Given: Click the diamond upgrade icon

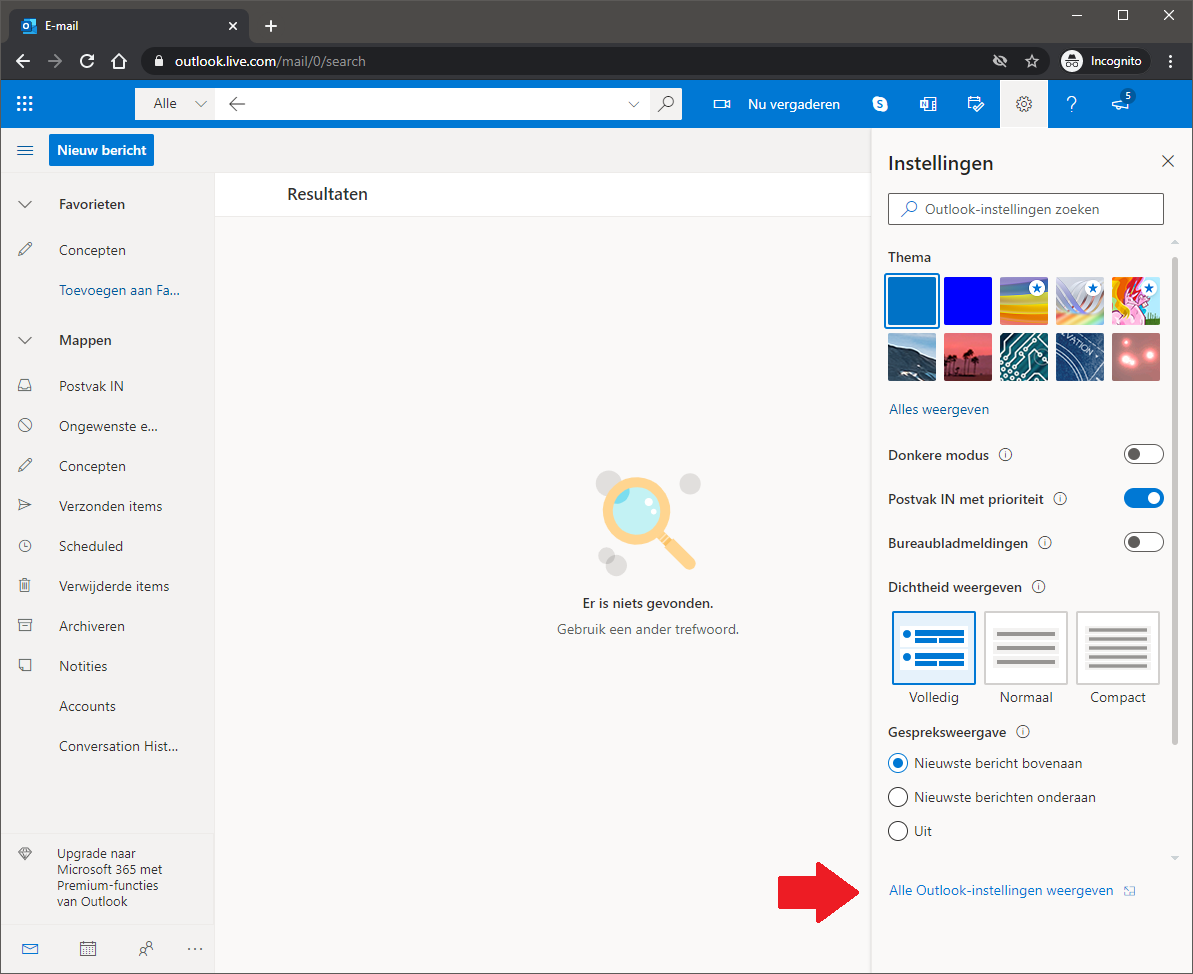Looking at the screenshot, I should tap(25, 854).
